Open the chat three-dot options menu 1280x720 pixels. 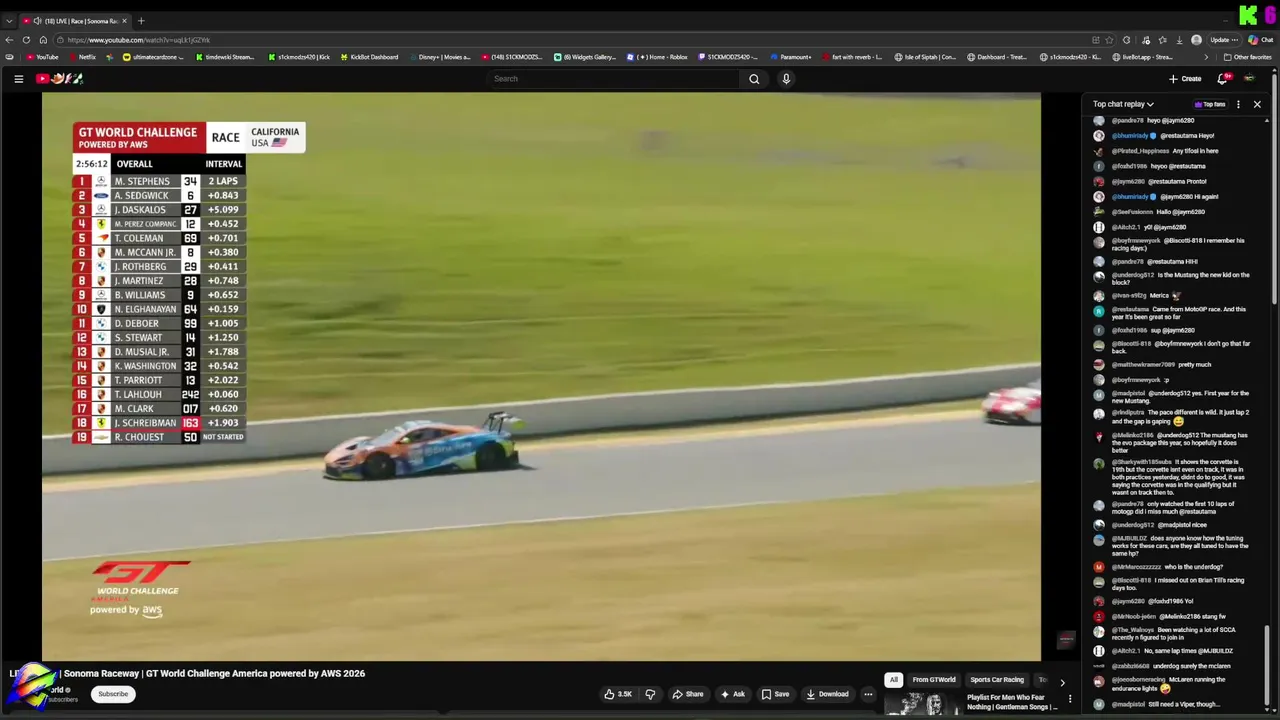[1238, 104]
